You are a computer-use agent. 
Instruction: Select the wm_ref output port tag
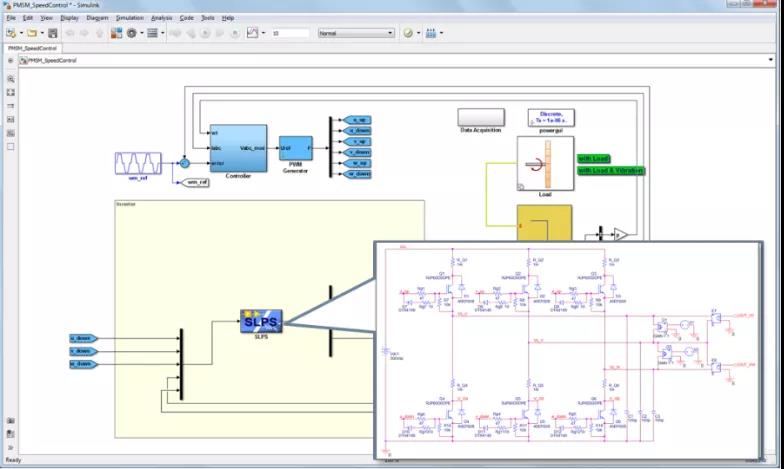[x=196, y=182]
